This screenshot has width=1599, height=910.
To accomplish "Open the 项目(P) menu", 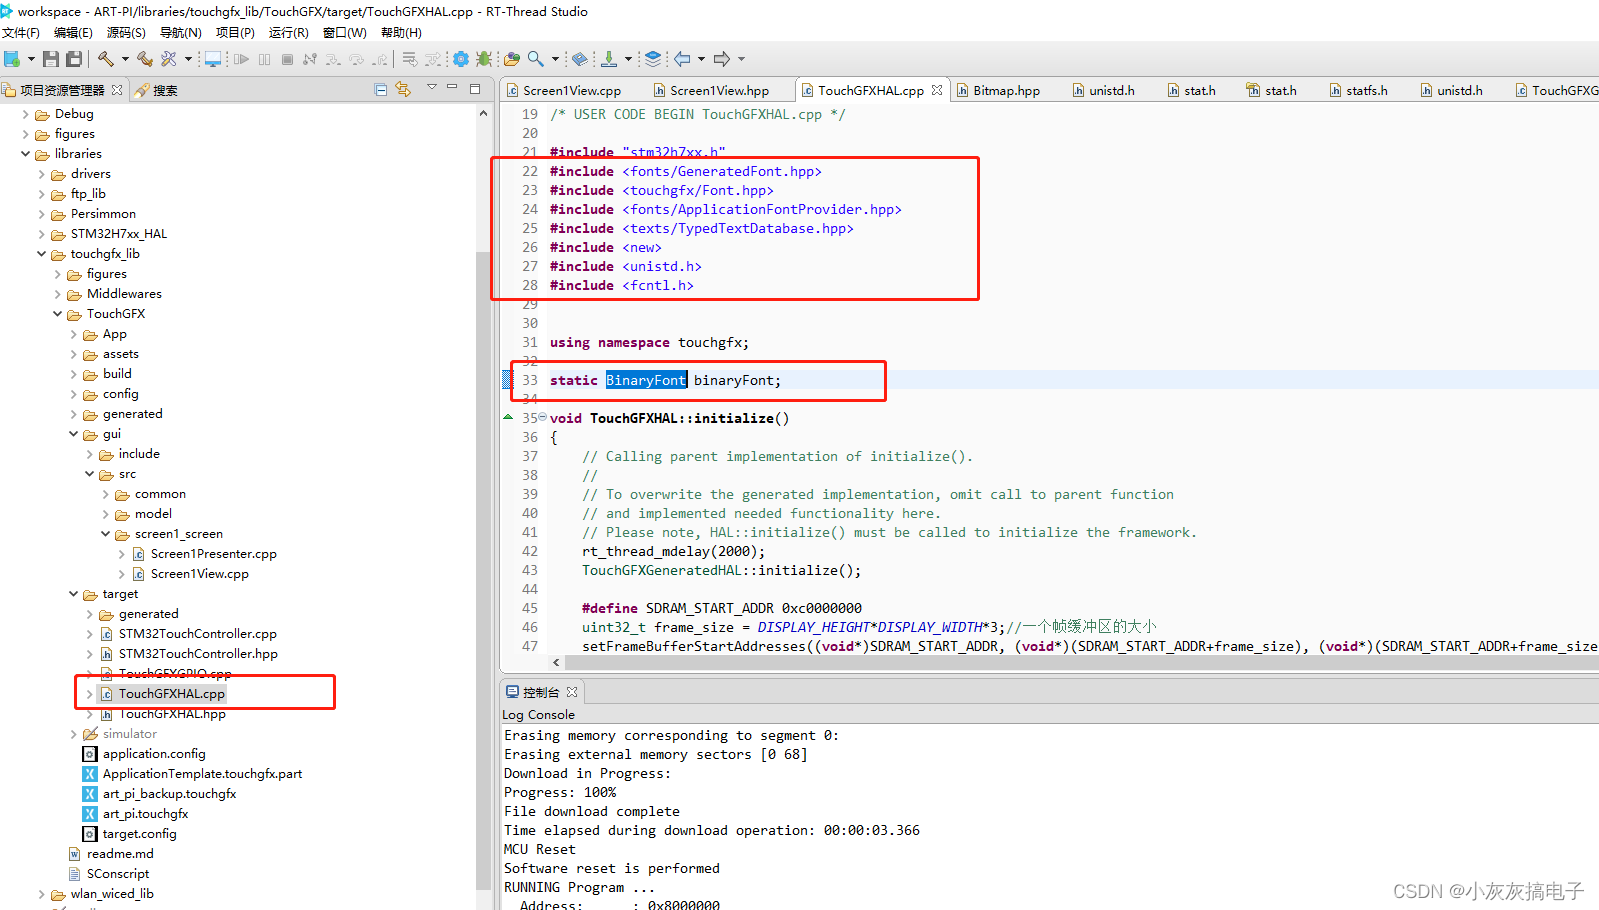I will click(x=235, y=33).
